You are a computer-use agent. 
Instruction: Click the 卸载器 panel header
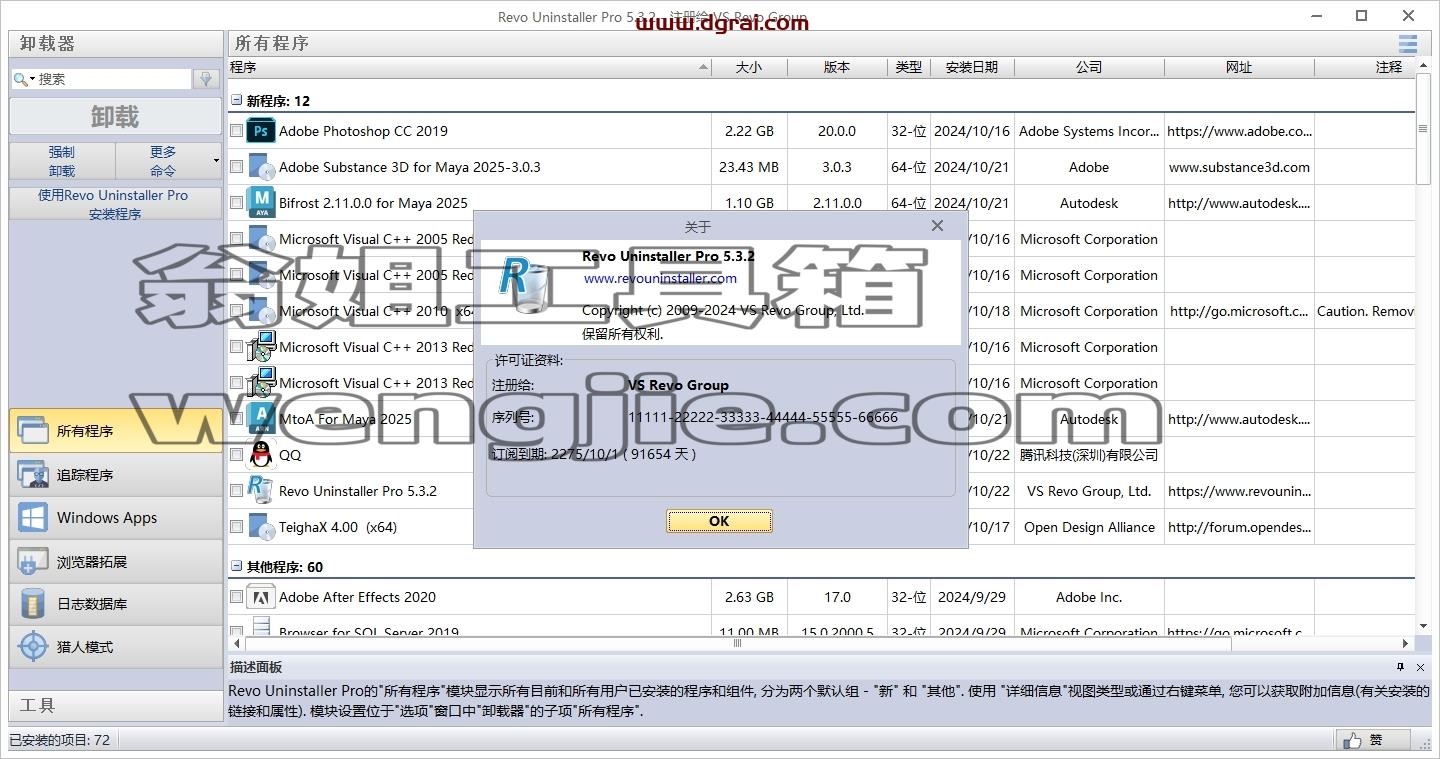[116, 43]
